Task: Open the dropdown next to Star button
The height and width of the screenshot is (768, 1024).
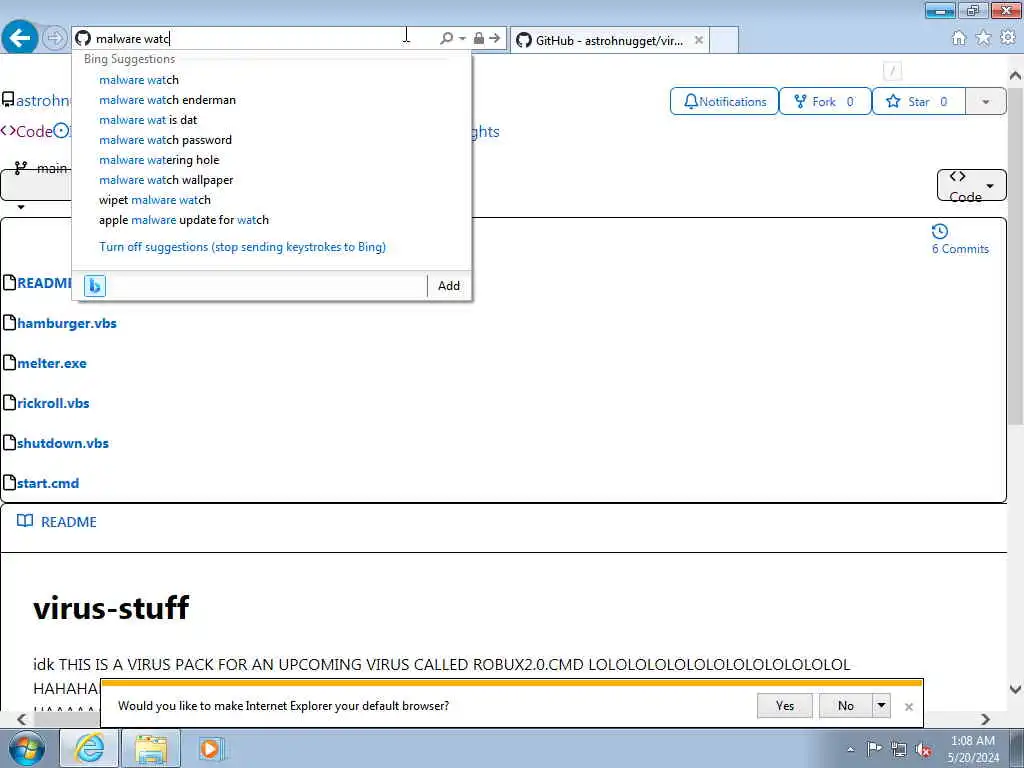Action: [985, 102]
